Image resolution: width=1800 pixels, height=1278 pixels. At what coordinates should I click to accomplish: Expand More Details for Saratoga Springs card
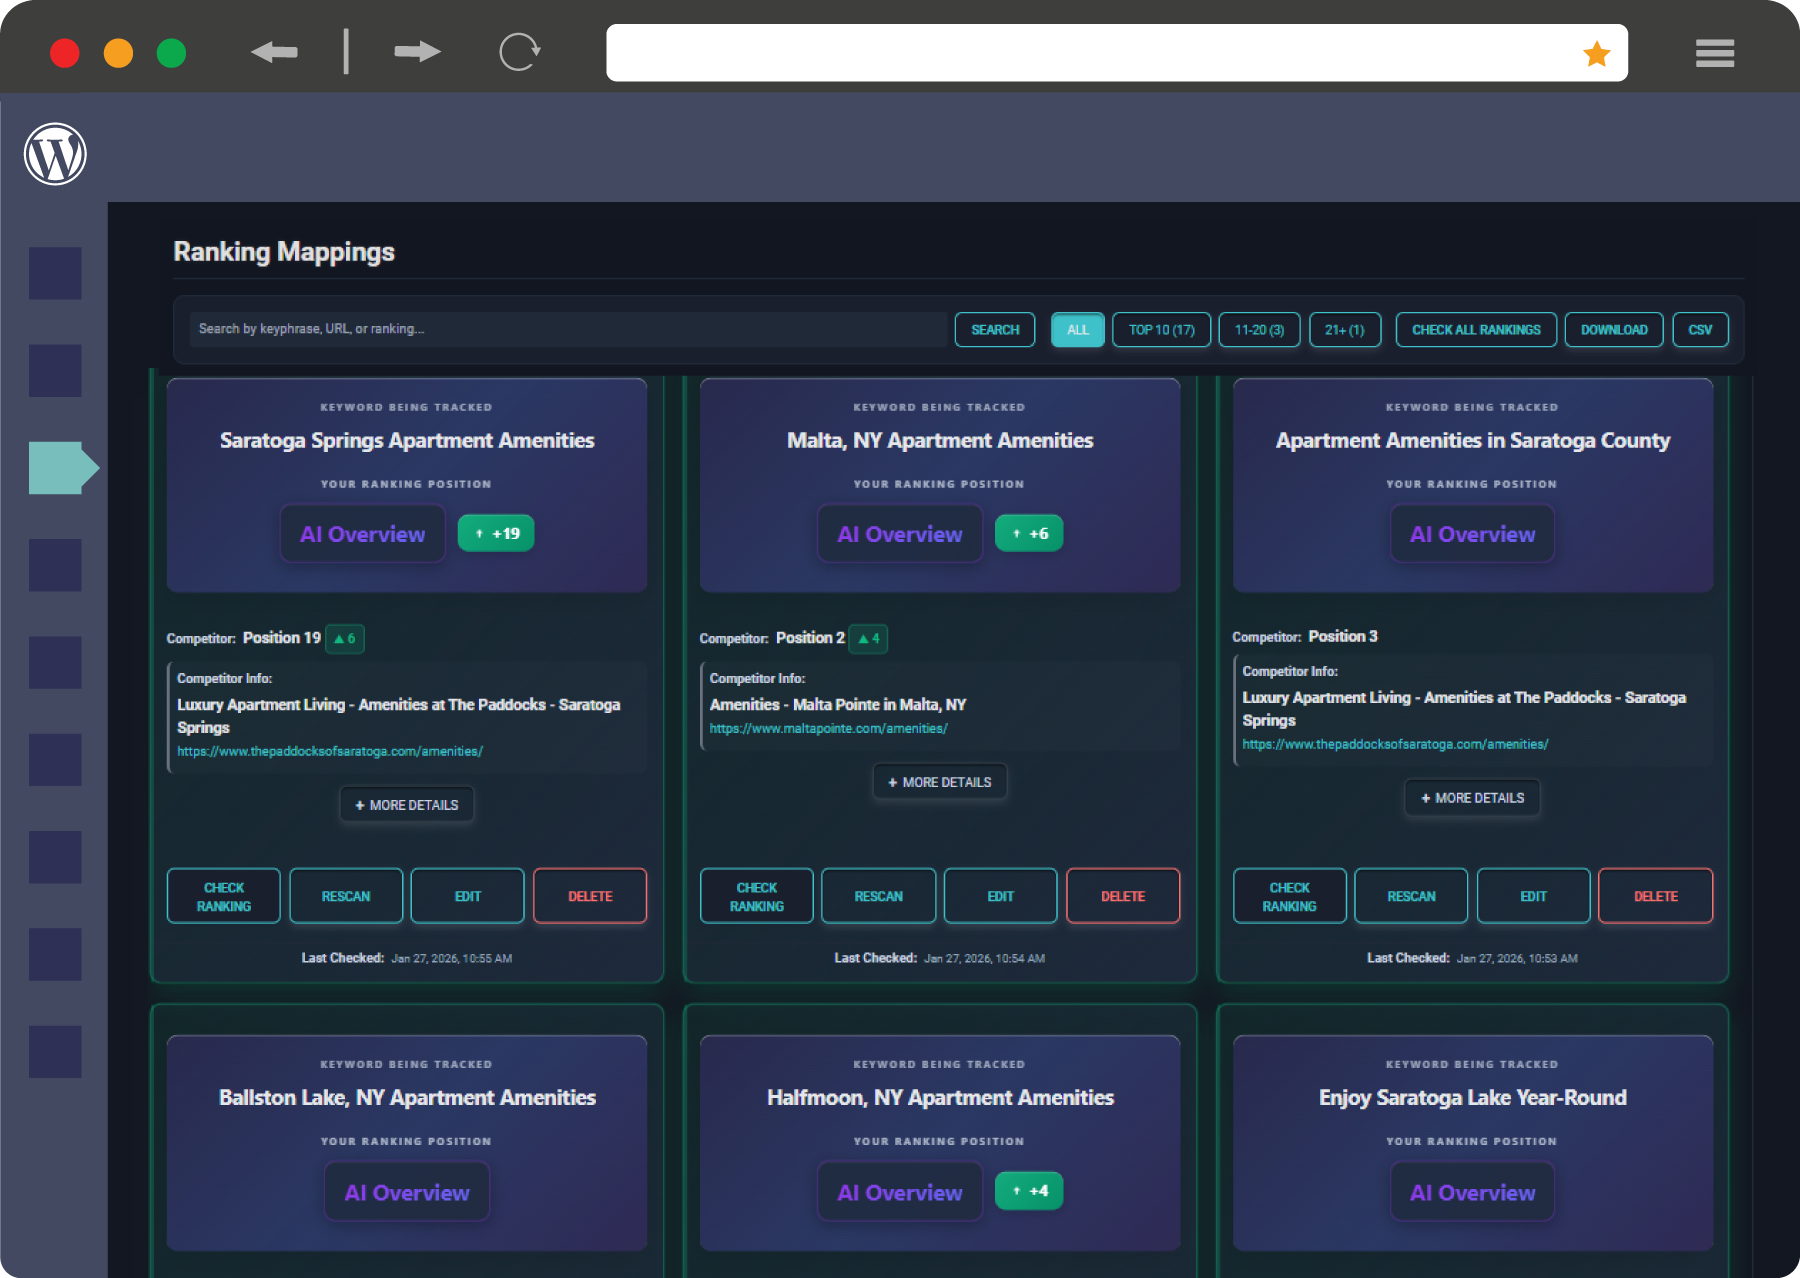407,805
